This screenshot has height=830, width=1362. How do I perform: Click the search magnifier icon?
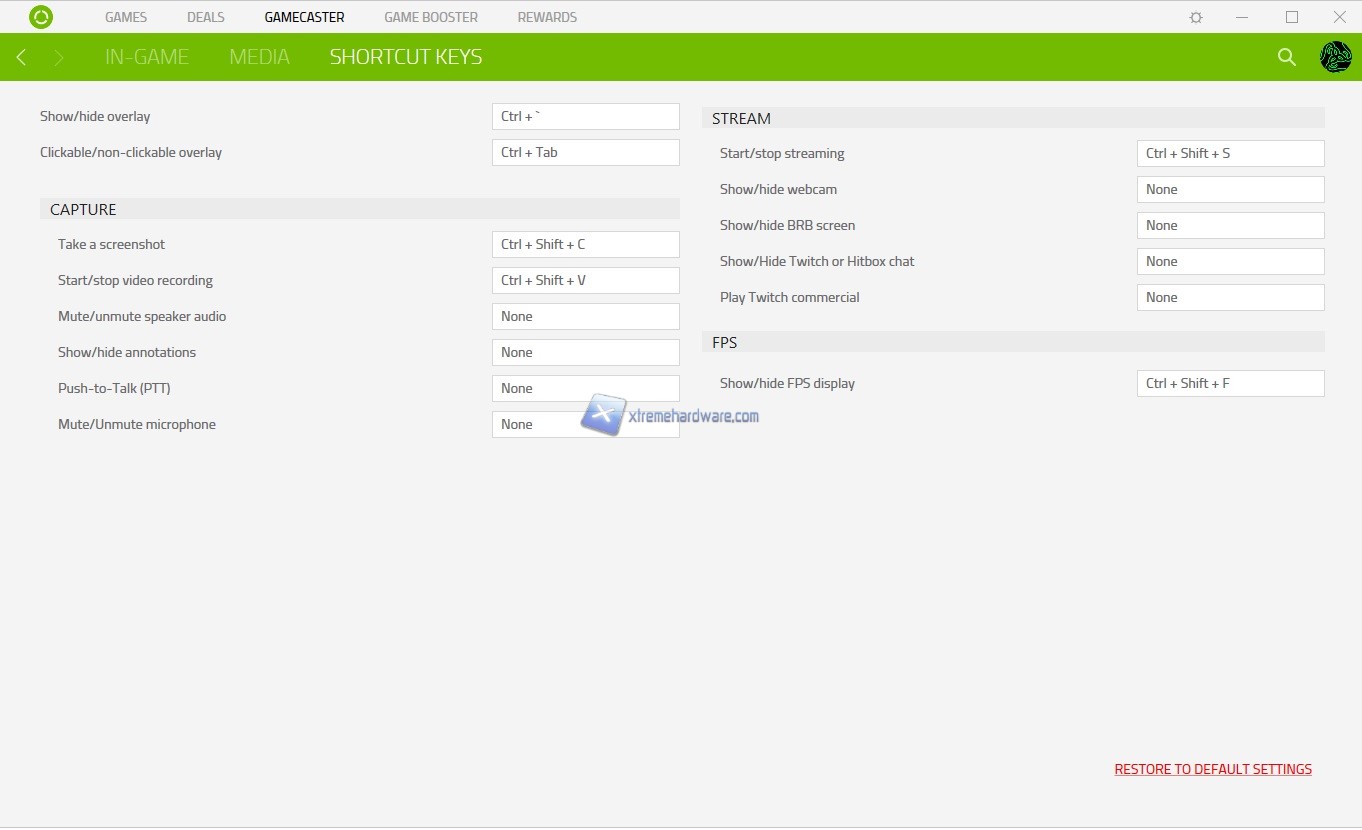point(1287,57)
